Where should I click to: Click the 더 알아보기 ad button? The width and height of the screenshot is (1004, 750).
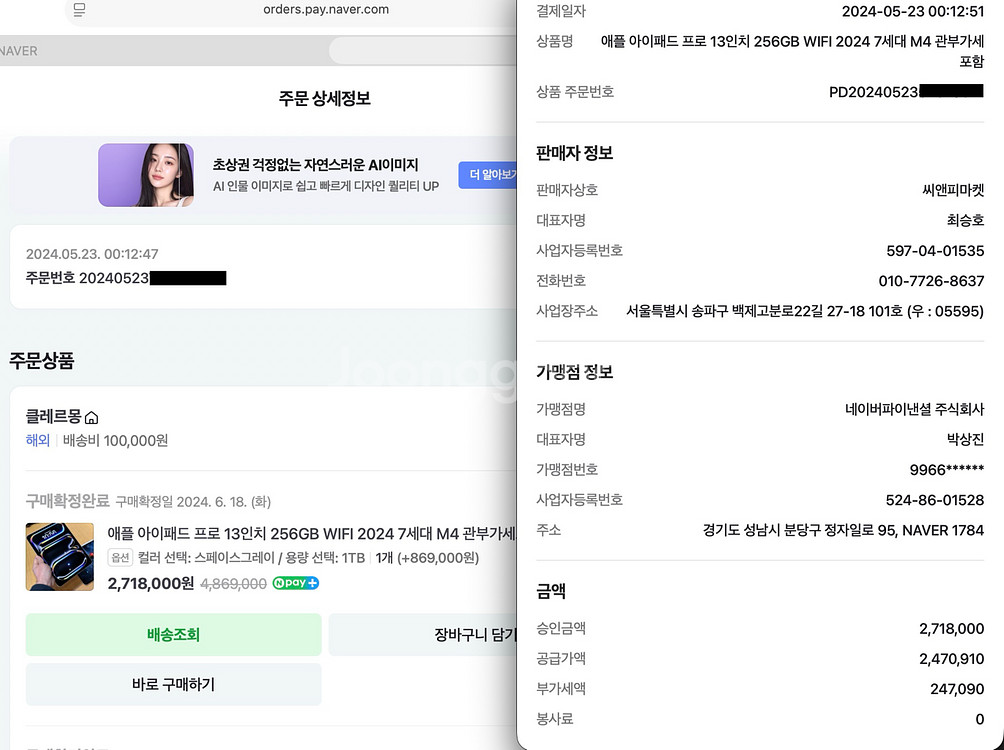[488, 175]
